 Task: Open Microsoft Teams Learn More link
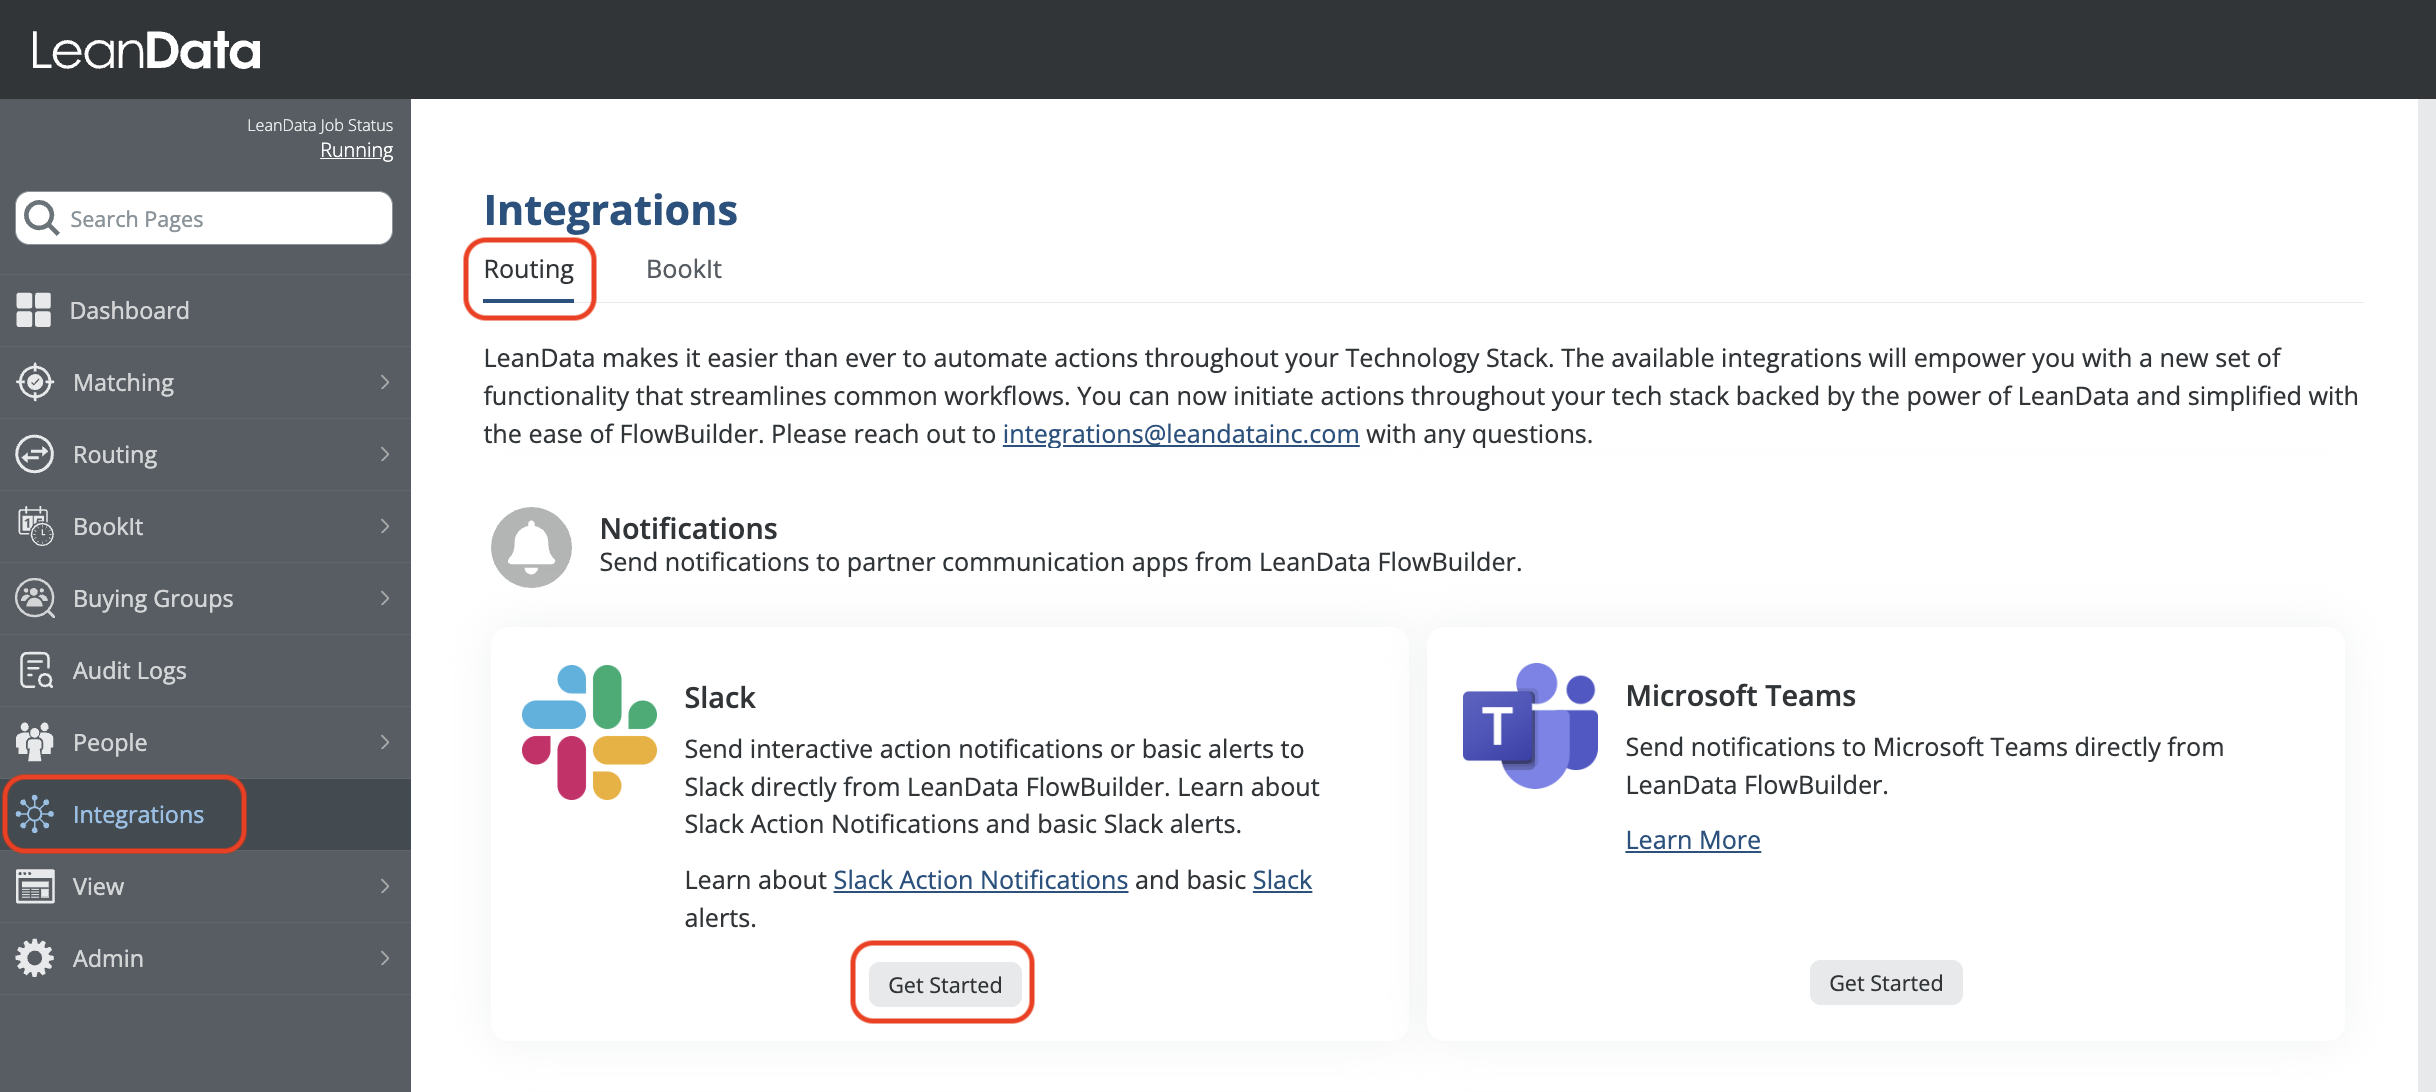click(x=1693, y=840)
